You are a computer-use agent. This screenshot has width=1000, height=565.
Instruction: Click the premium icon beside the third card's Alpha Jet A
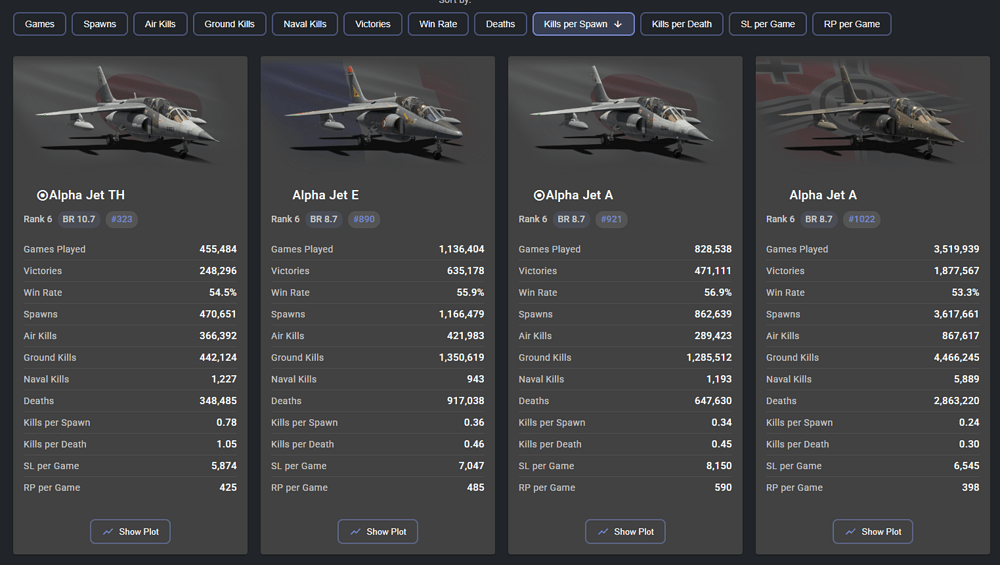[539, 196]
